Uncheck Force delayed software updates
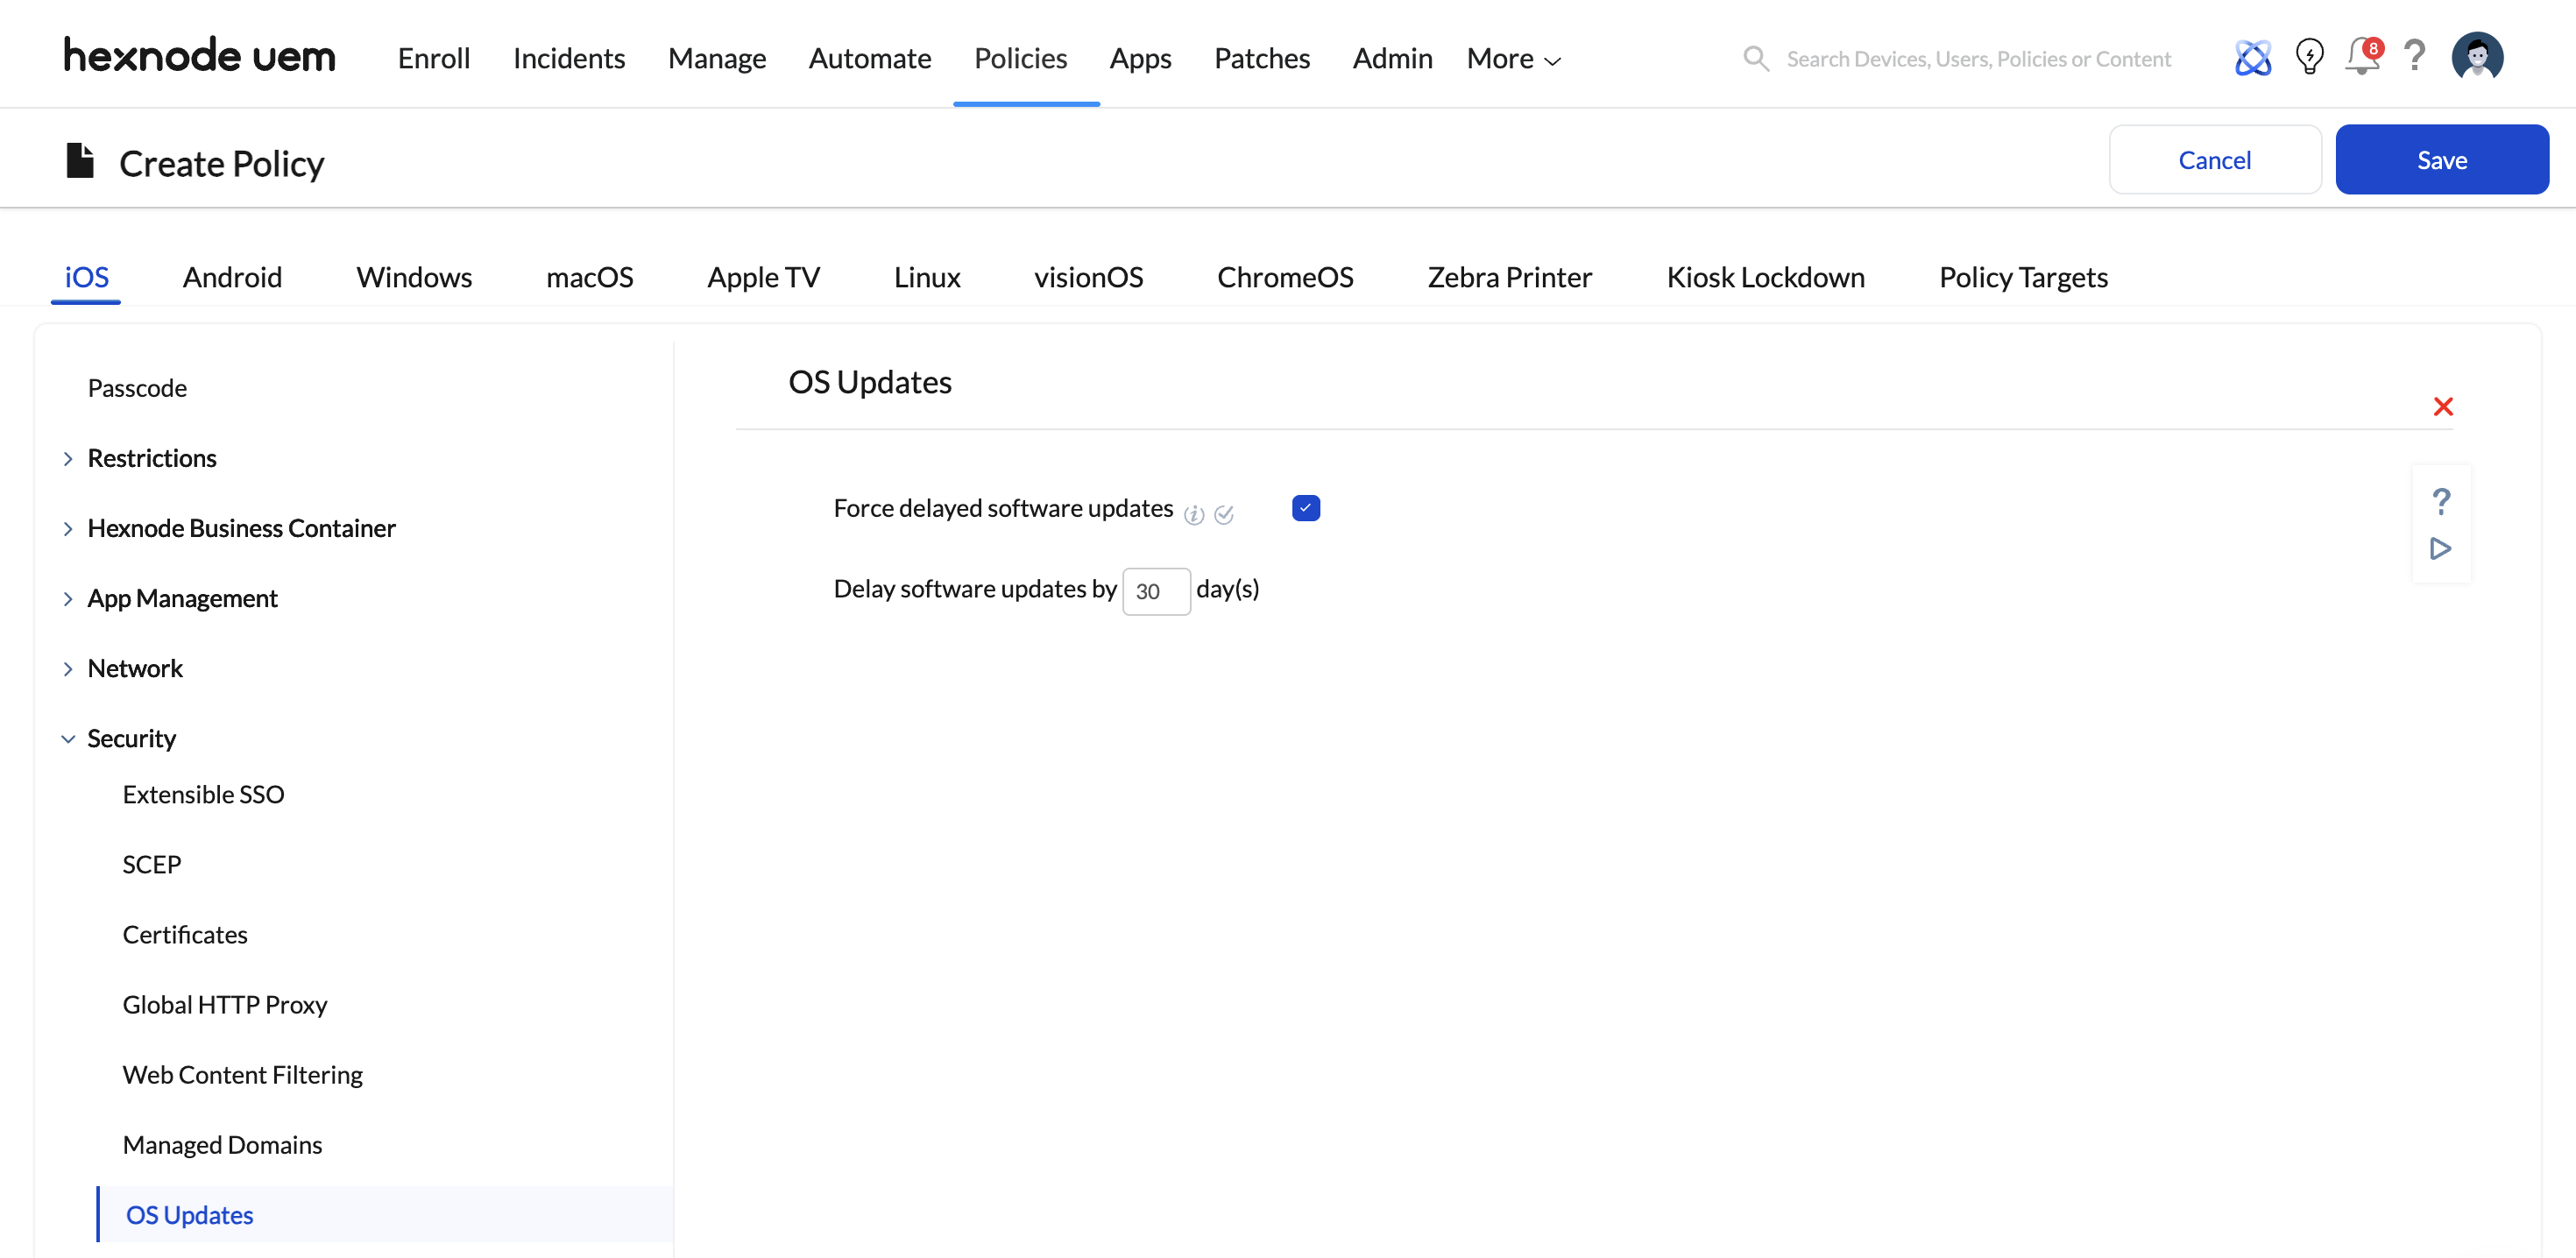Viewport: 2576px width, 1258px height. tap(1305, 508)
